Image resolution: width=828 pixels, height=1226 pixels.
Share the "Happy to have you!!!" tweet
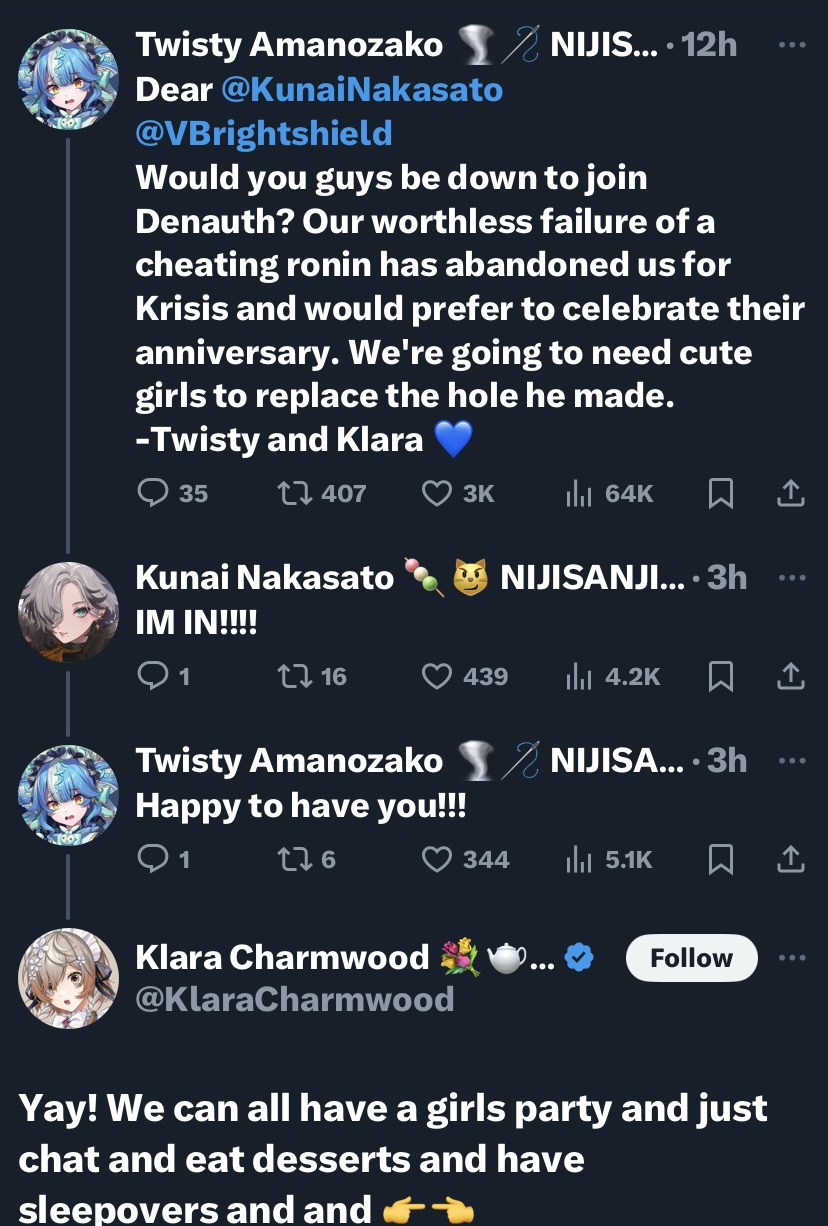[x=790, y=860]
